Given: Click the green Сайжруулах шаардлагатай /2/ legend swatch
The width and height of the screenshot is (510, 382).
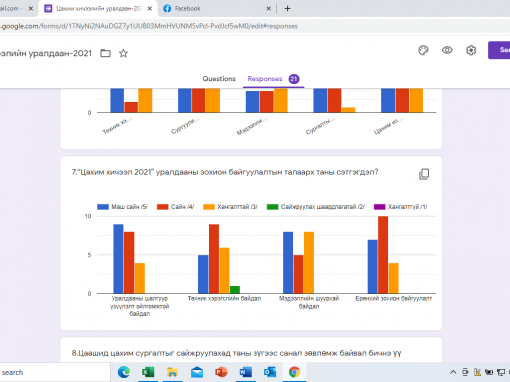Looking at the screenshot, I should click(272, 207).
